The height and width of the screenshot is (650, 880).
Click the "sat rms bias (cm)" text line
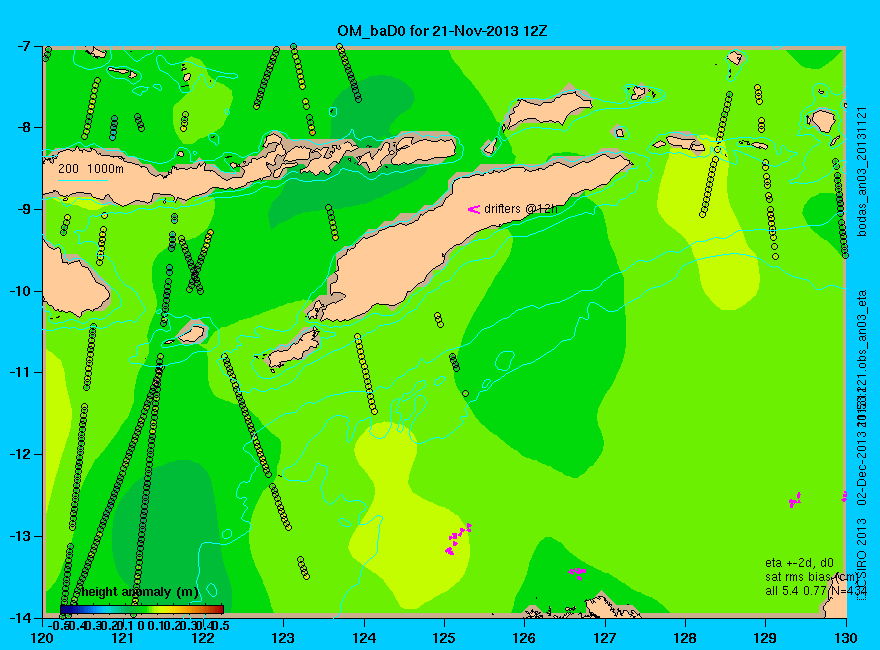(x=812, y=577)
